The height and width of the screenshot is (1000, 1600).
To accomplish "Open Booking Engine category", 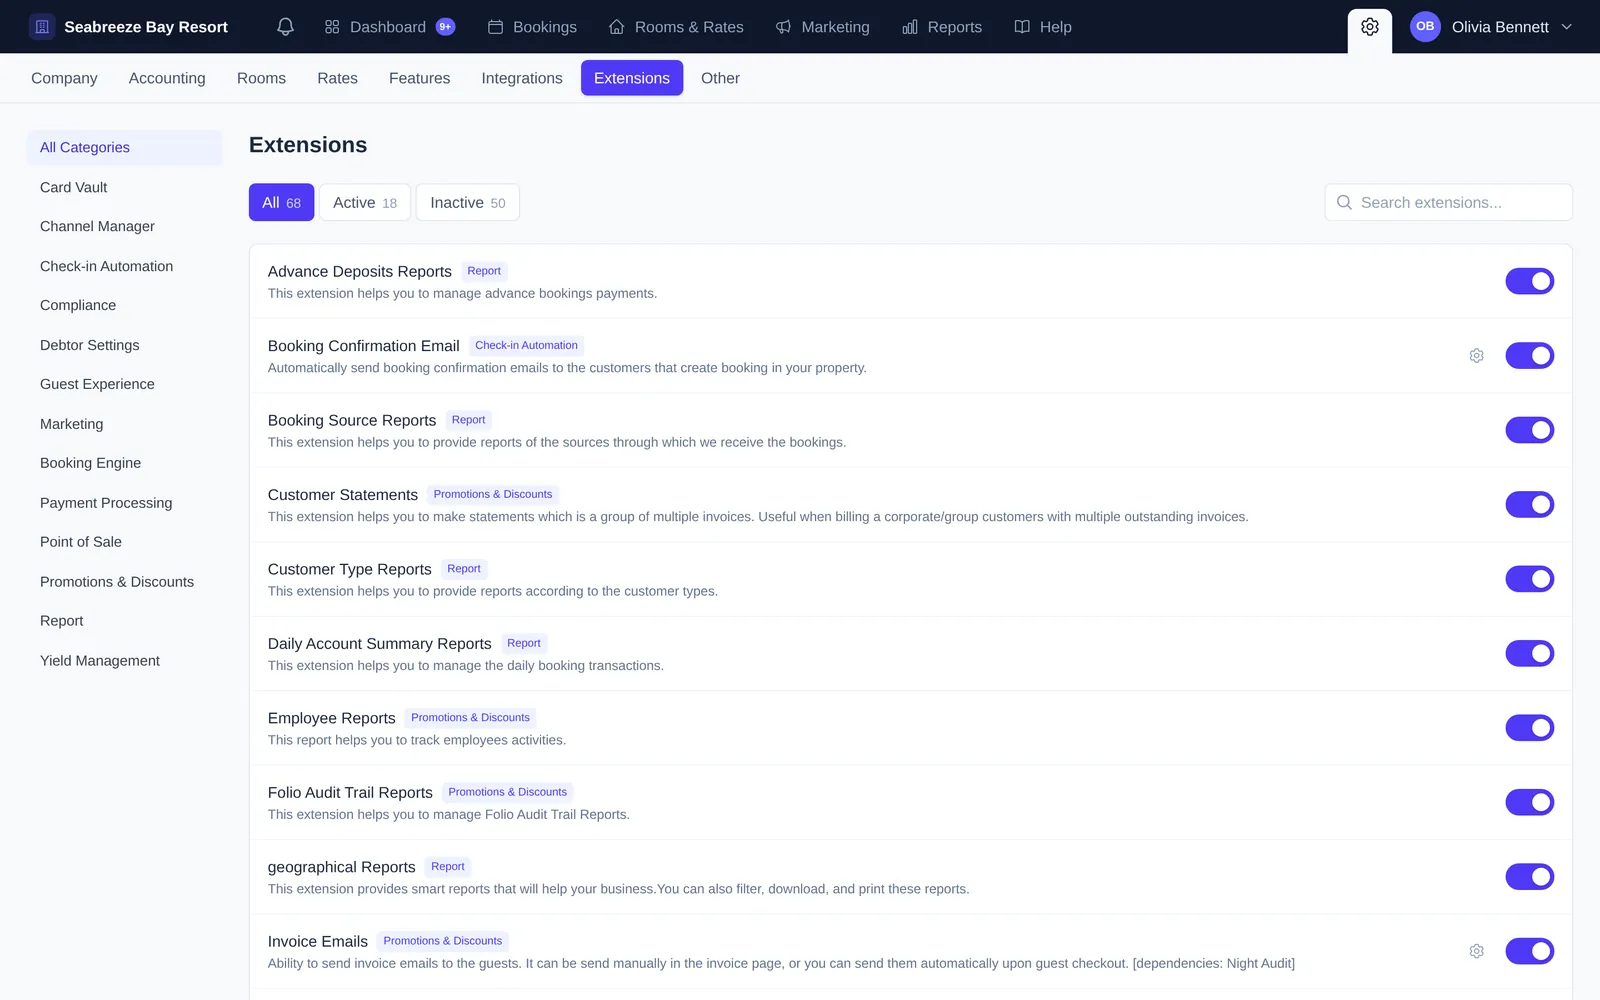I will click(x=124, y=463).
